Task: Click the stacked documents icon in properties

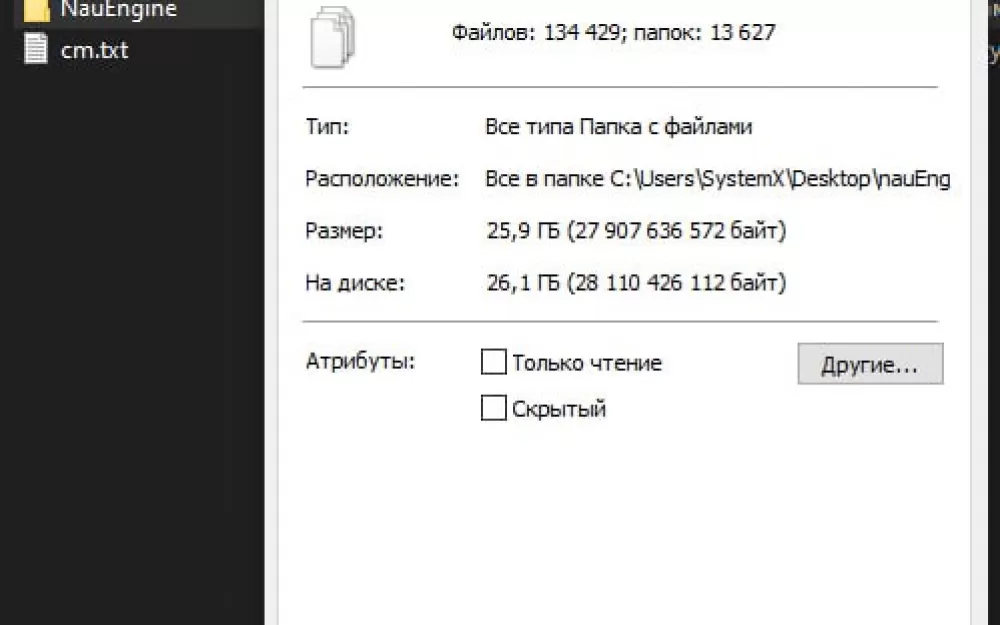Action: click(332, 37)
